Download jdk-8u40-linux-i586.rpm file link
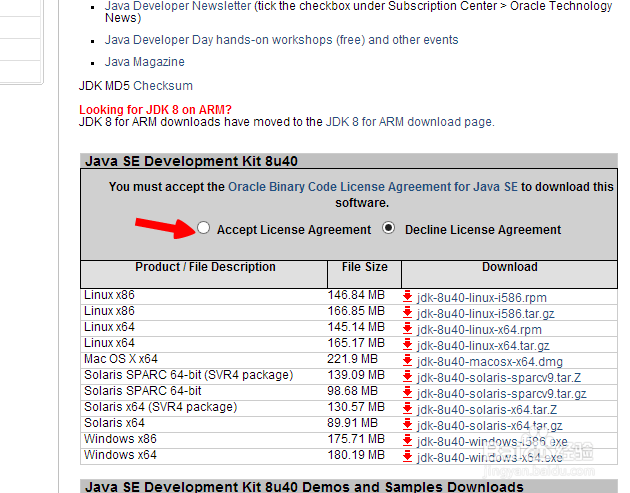 (x=482, y=298)
